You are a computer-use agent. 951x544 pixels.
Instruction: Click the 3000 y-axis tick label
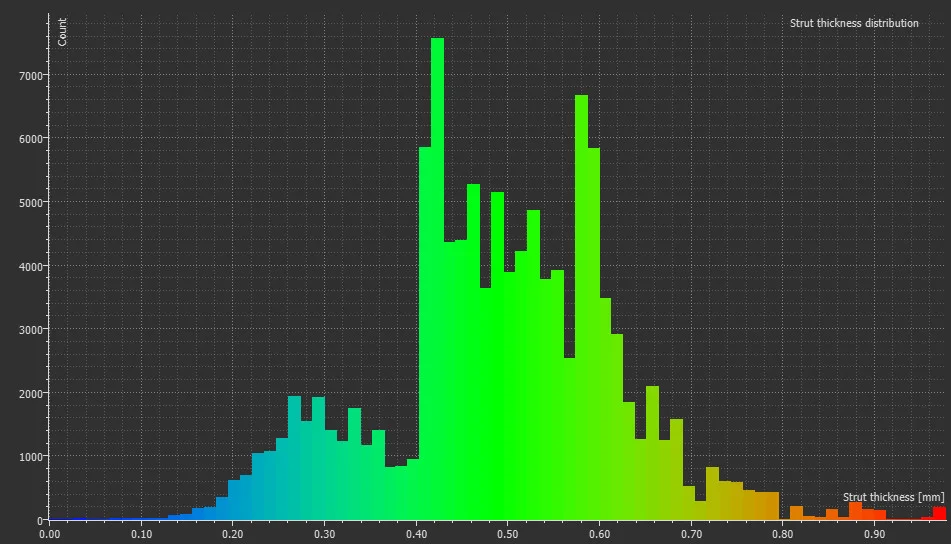tap(31, 330)
